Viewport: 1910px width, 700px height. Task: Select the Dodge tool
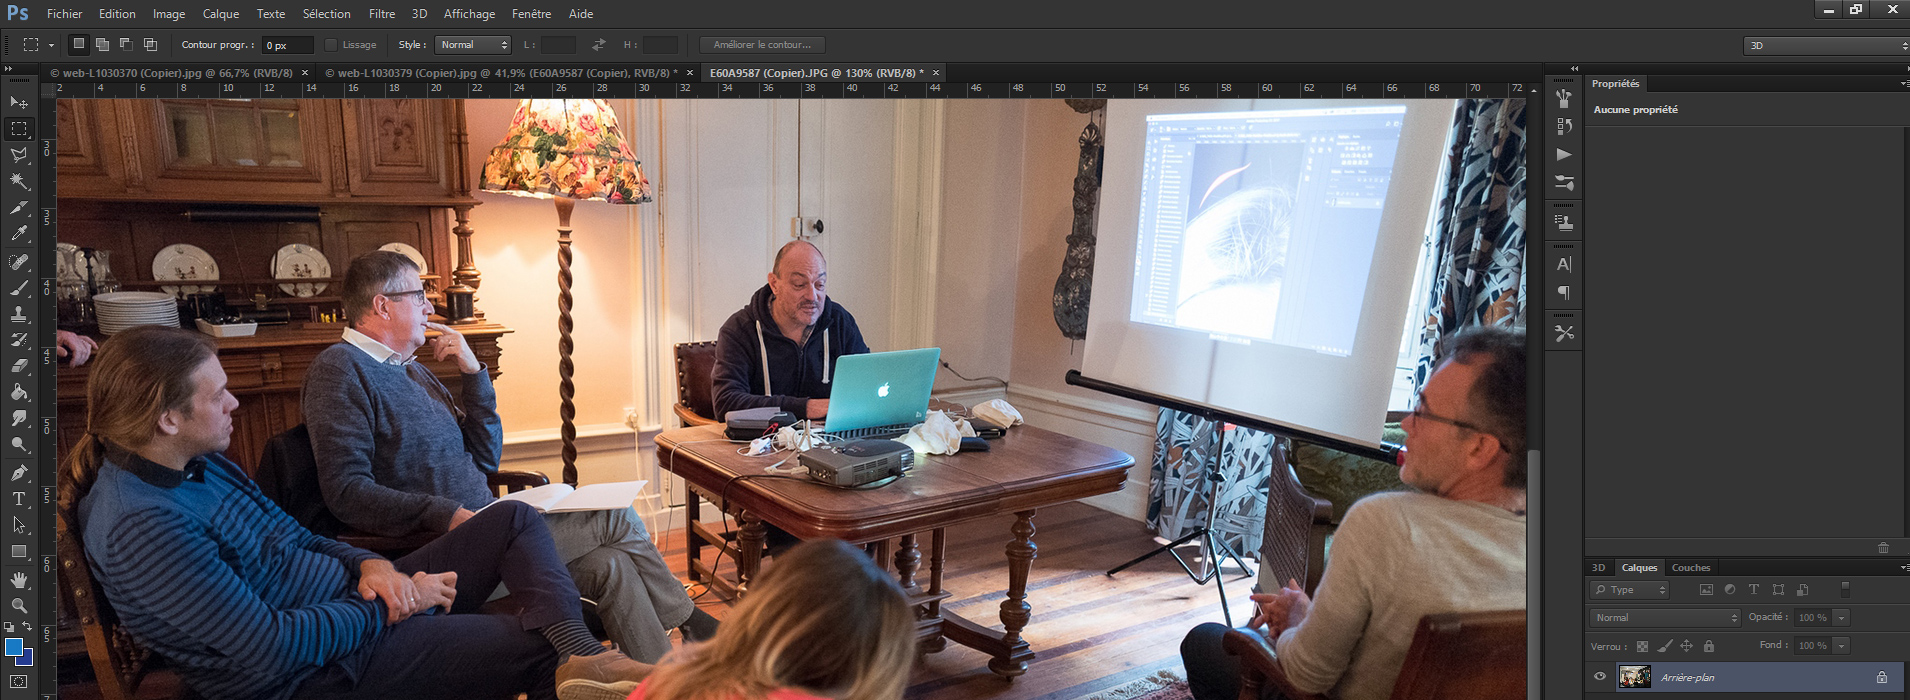pos(19,444)
